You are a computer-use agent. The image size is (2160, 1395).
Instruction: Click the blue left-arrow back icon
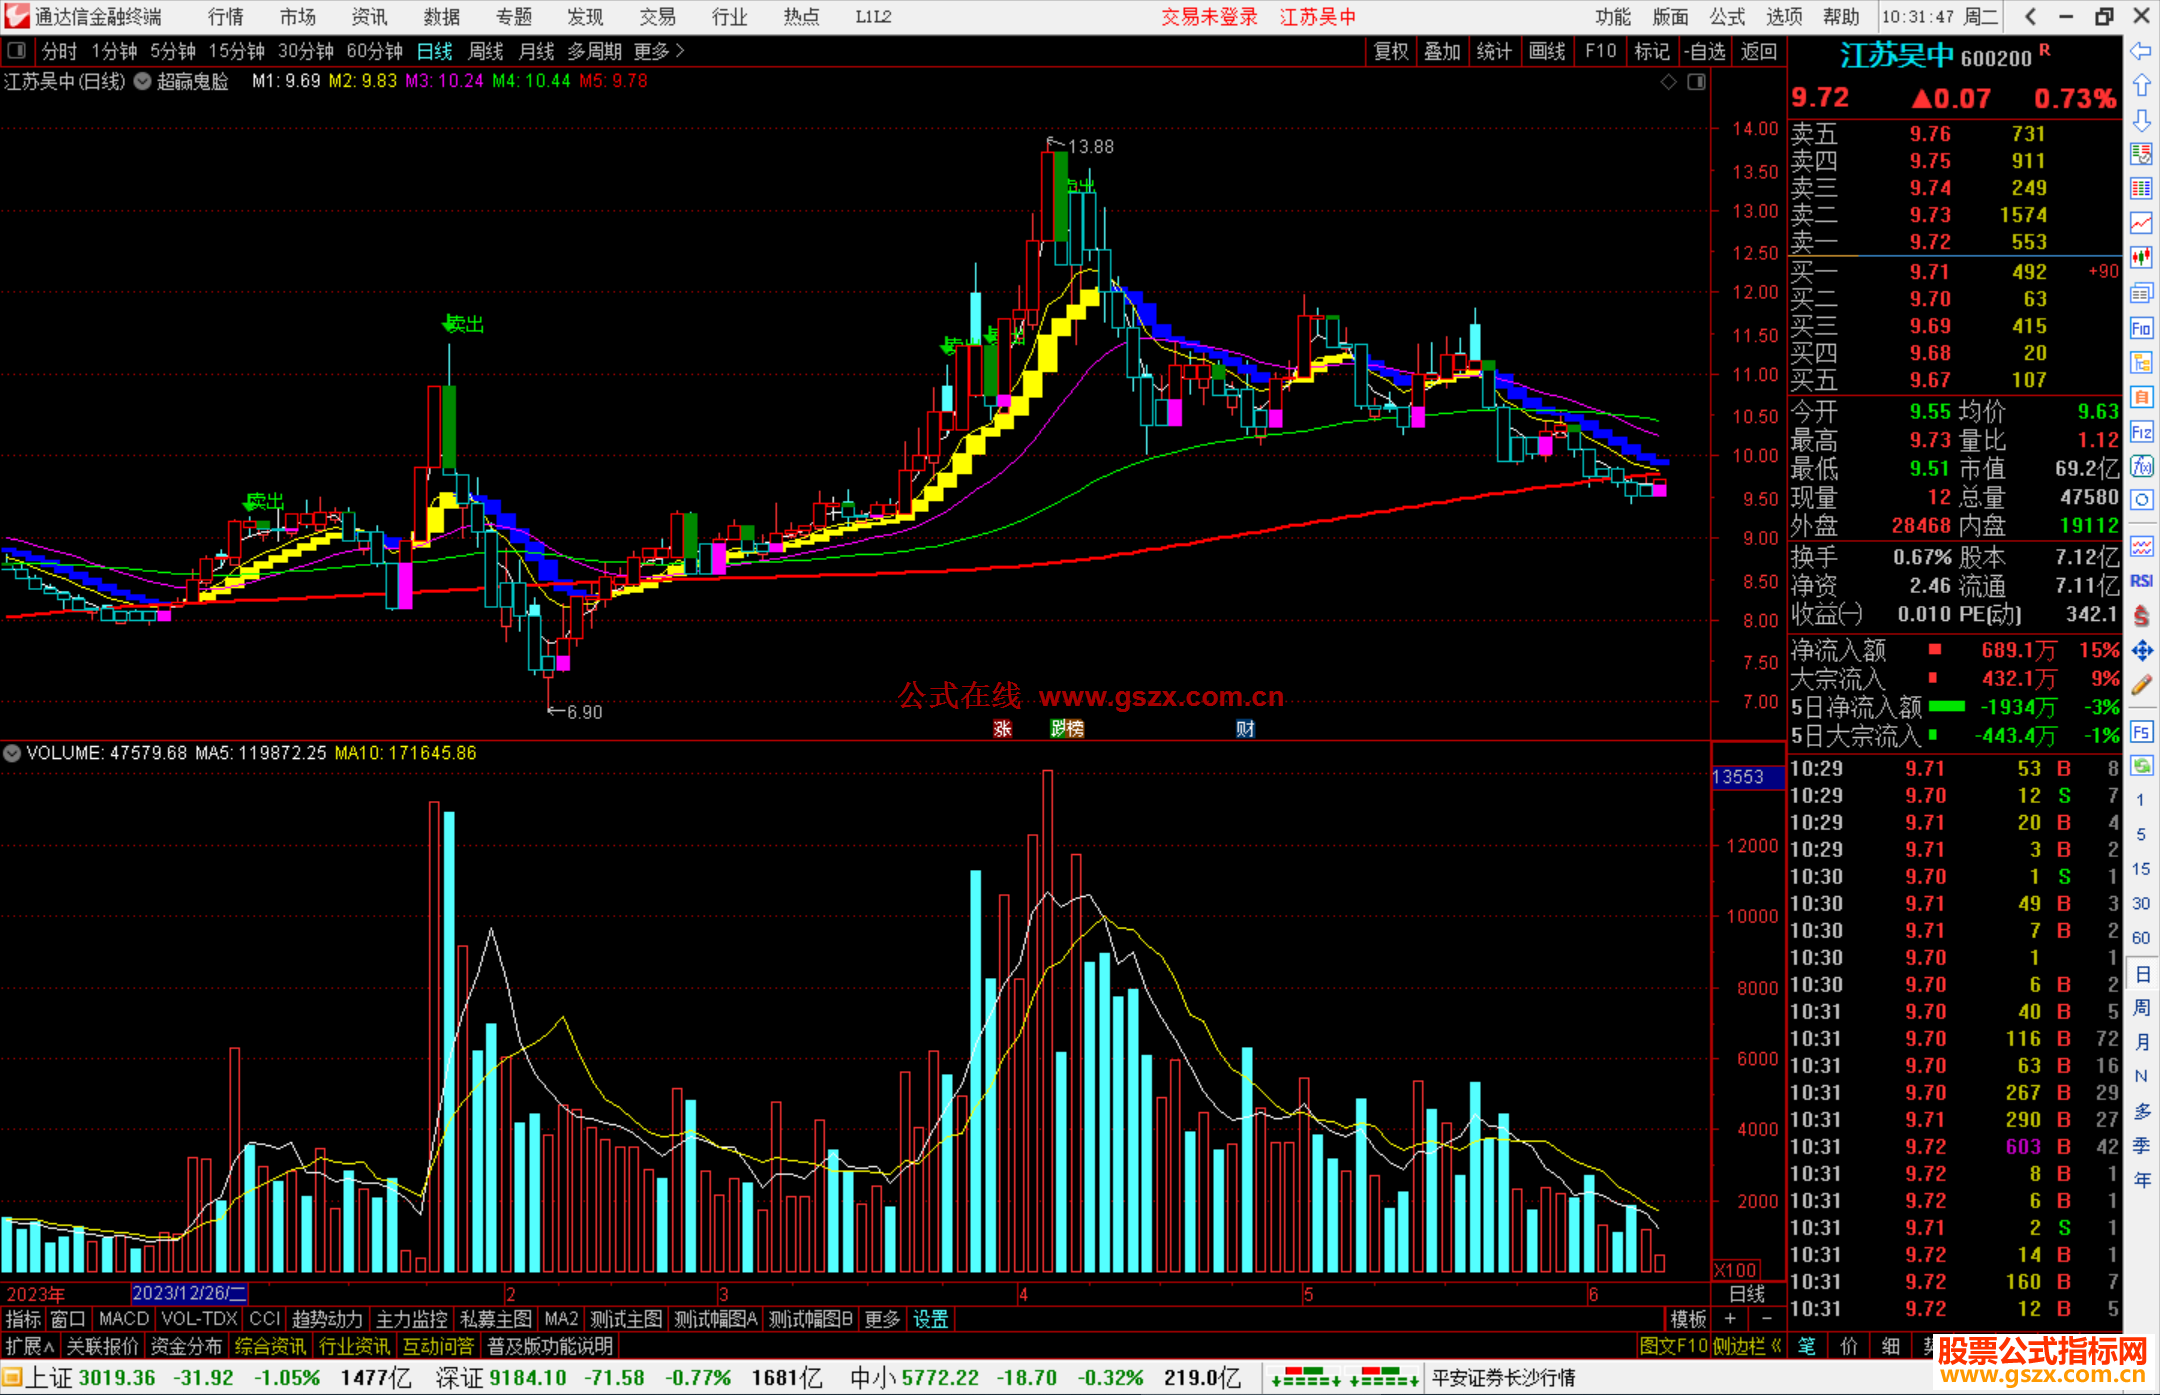coord(2141,51)
